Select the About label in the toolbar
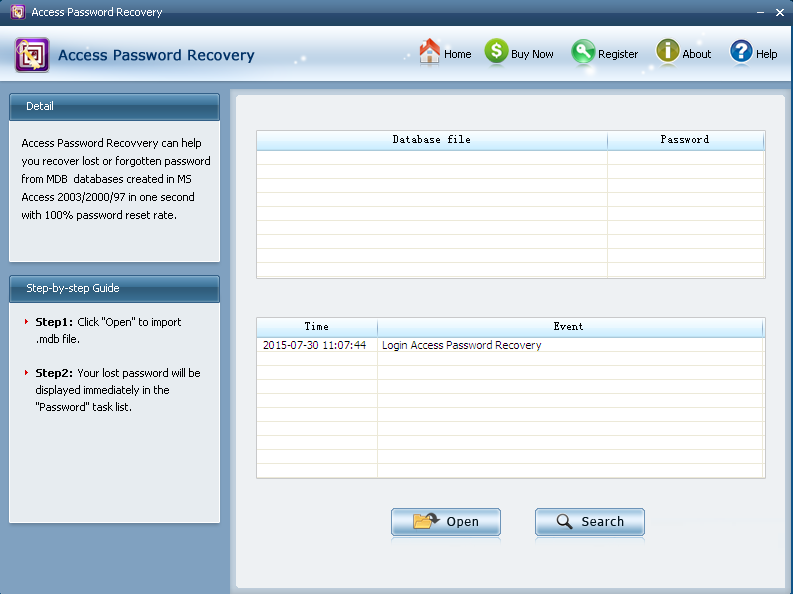Image resolution: width=793 pixels, height=594 pixels. click(x=696, y=54)
